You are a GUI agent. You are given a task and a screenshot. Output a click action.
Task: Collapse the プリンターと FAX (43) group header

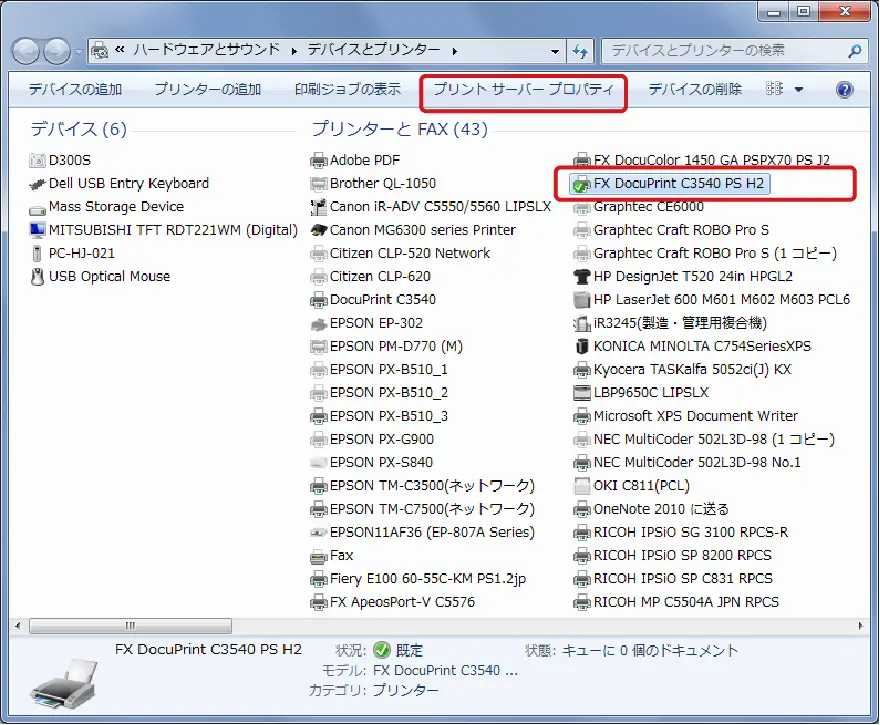click(x=400, y=129)
